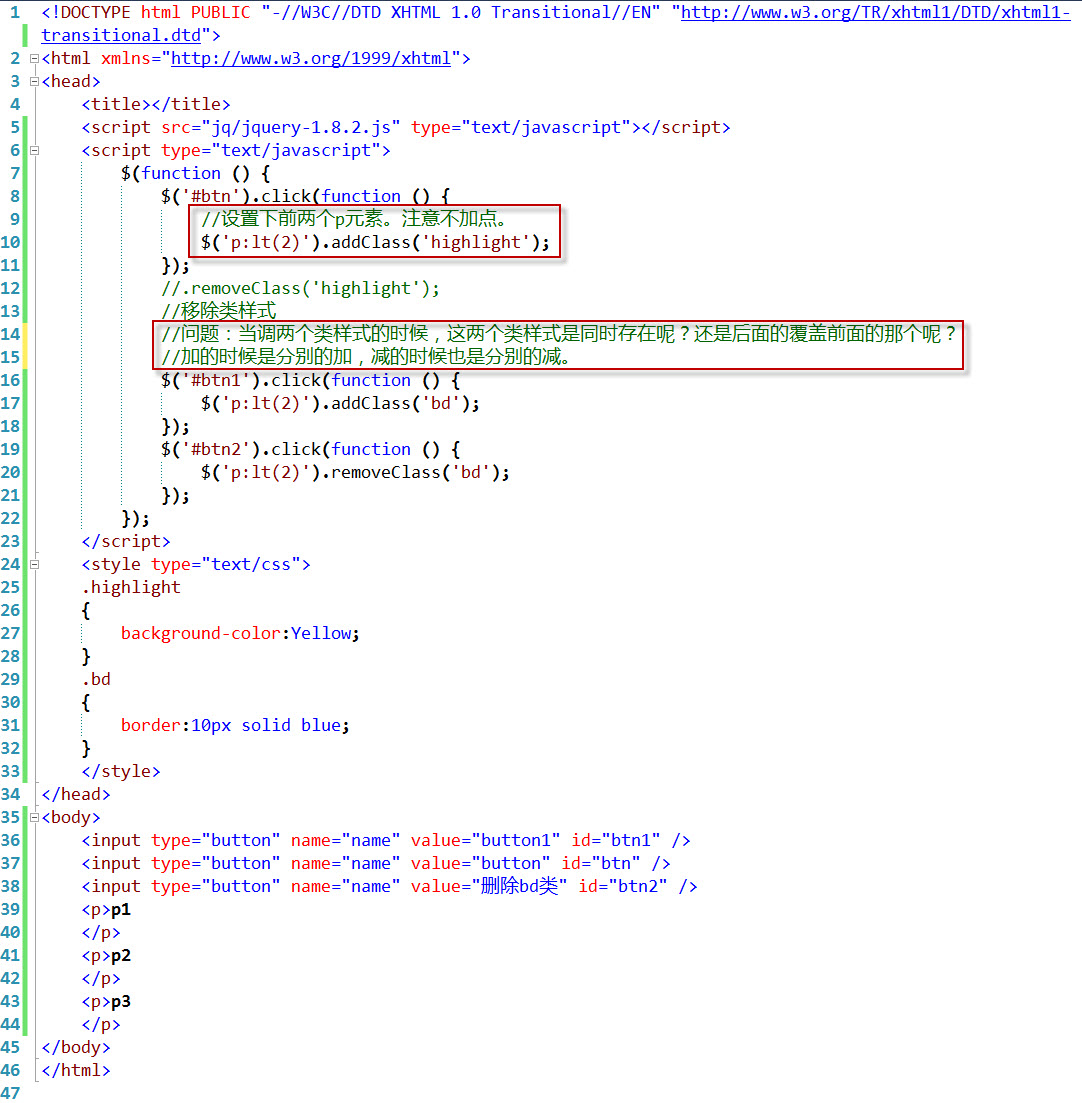This screenshot has width=1082, height=1103.
Task: Click line number 14 in the gutter
Action: 11,334
